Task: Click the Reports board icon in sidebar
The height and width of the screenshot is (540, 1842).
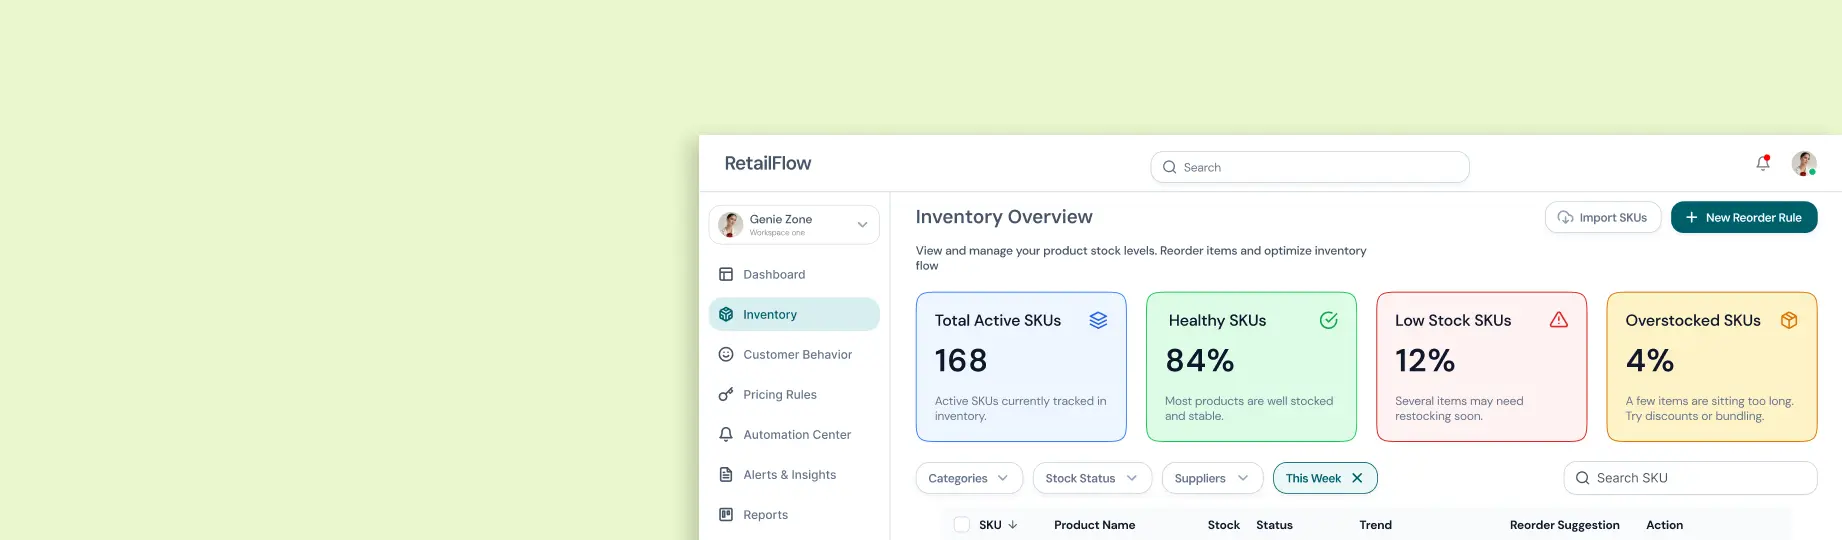Action: tap(726, 514)
